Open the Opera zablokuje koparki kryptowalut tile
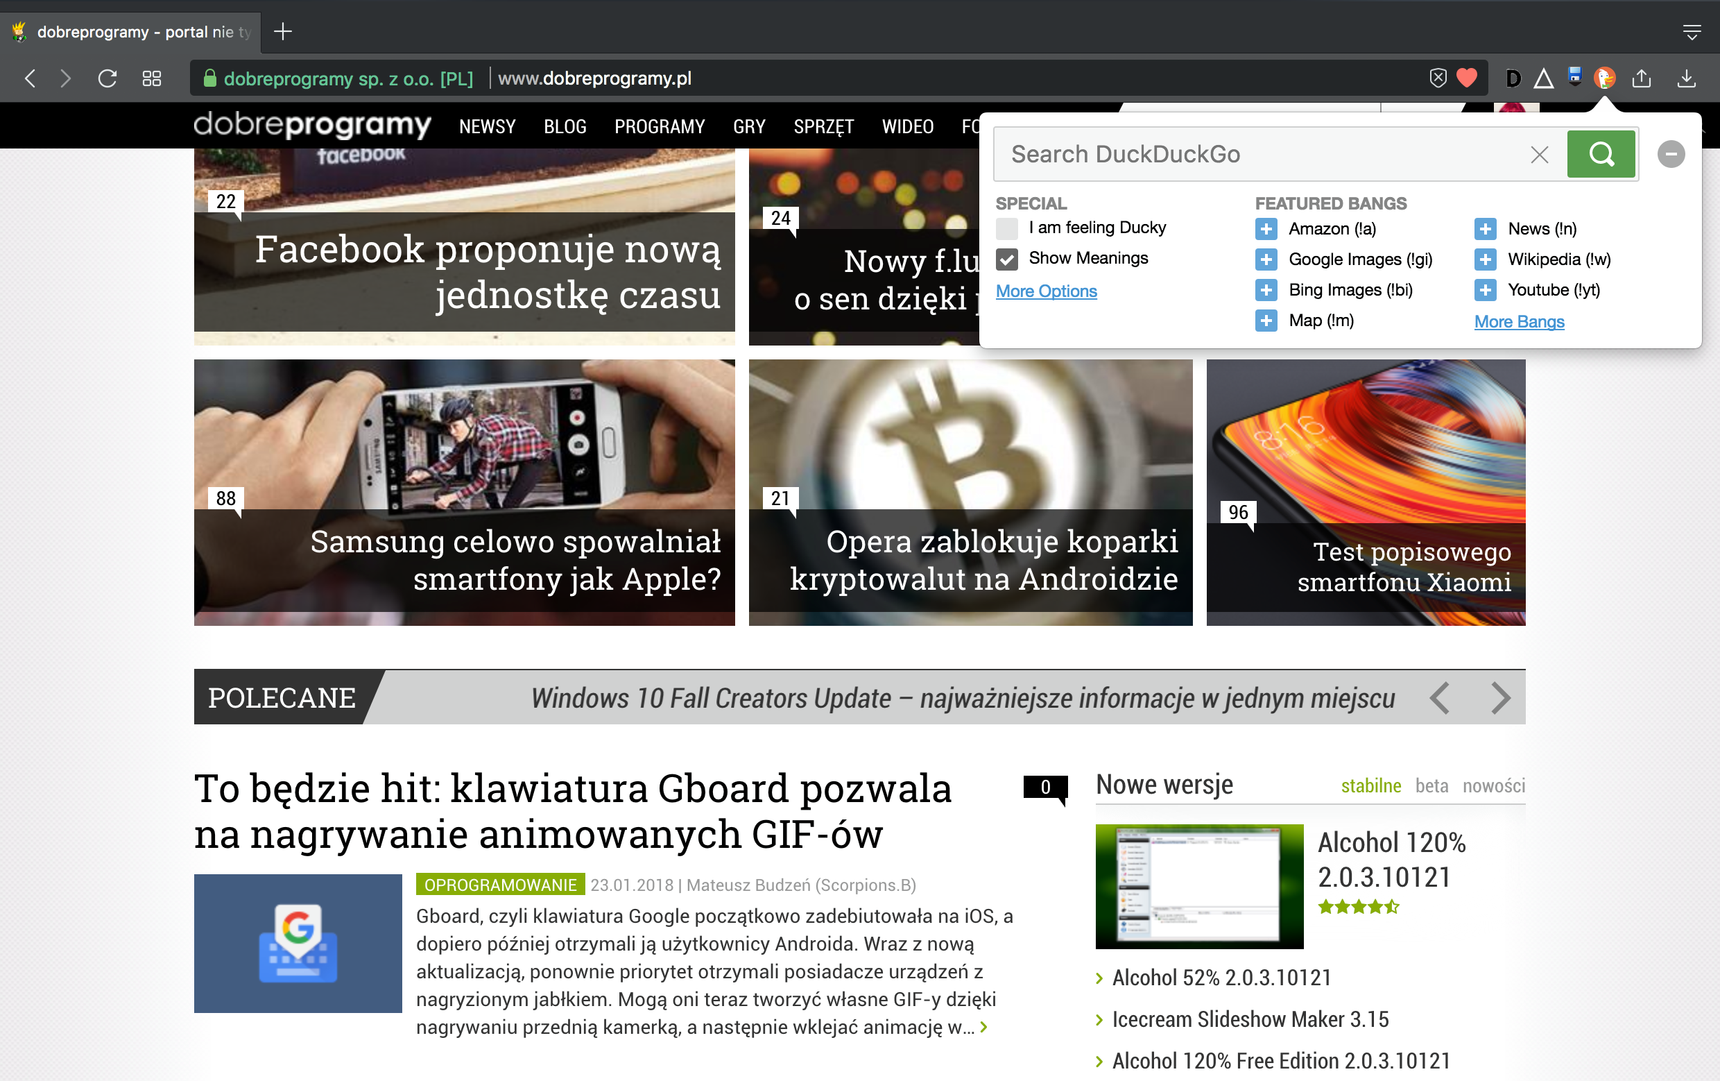The height and width of the screenshot is (1081, 1720). [x=970, y=492]
